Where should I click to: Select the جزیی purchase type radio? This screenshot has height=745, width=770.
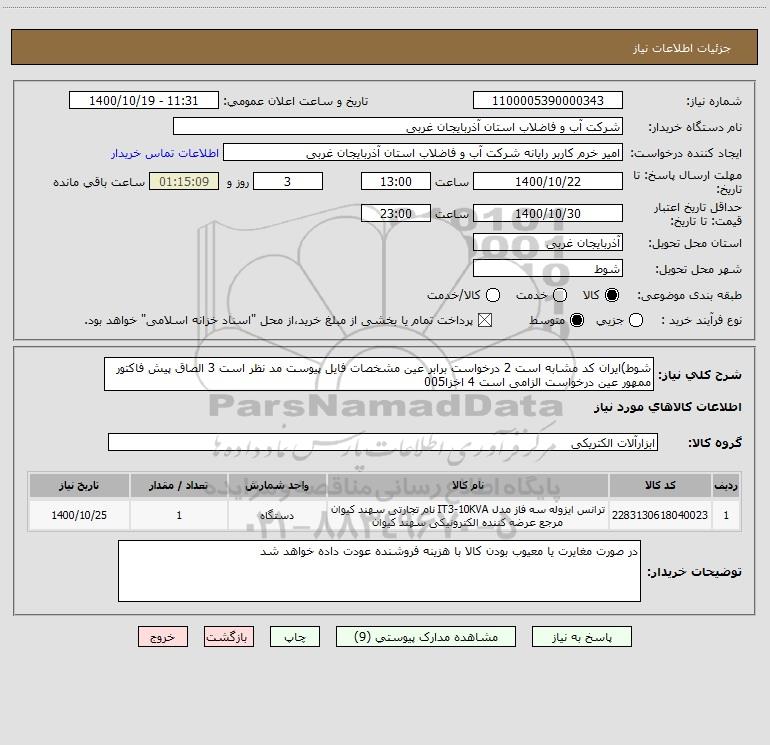[x=636, y=320]
